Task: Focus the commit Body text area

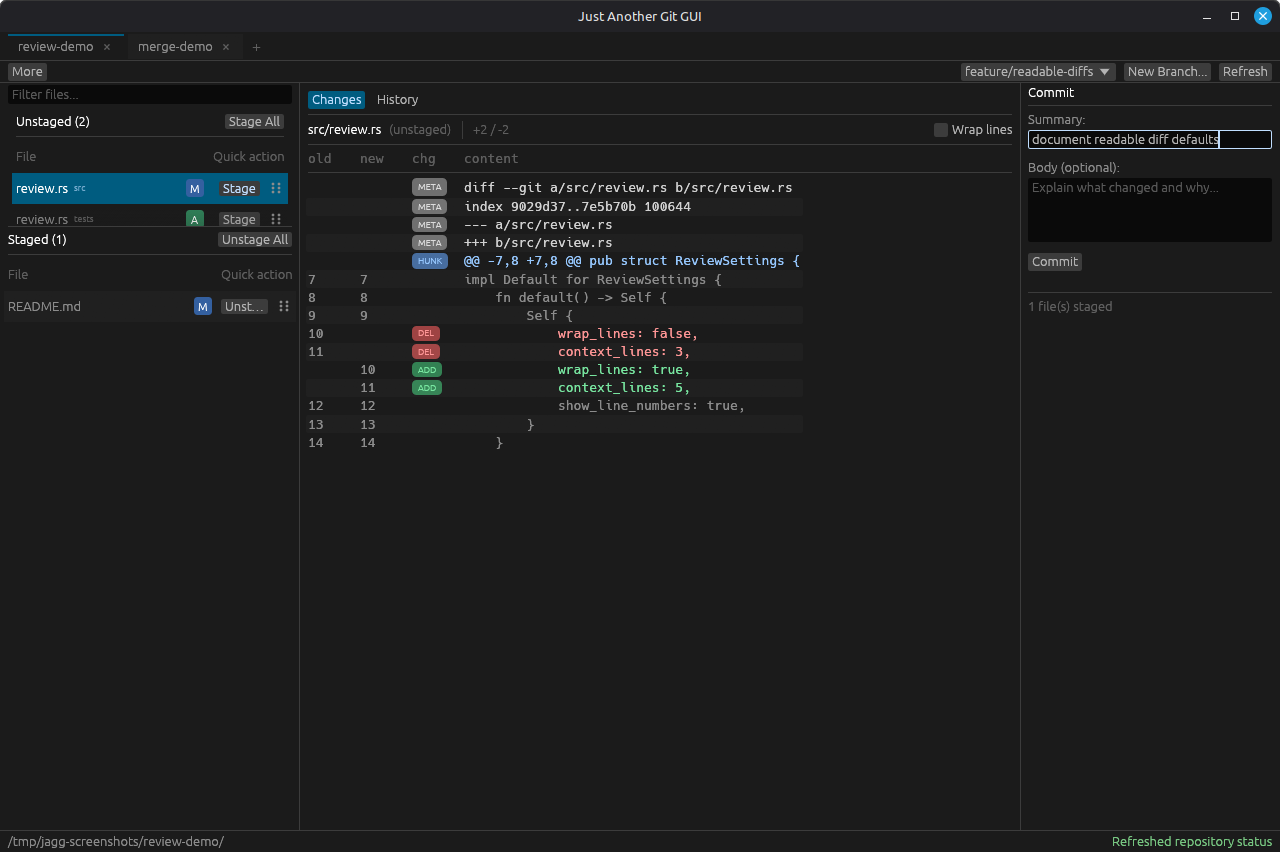Action: [1150, 210]
